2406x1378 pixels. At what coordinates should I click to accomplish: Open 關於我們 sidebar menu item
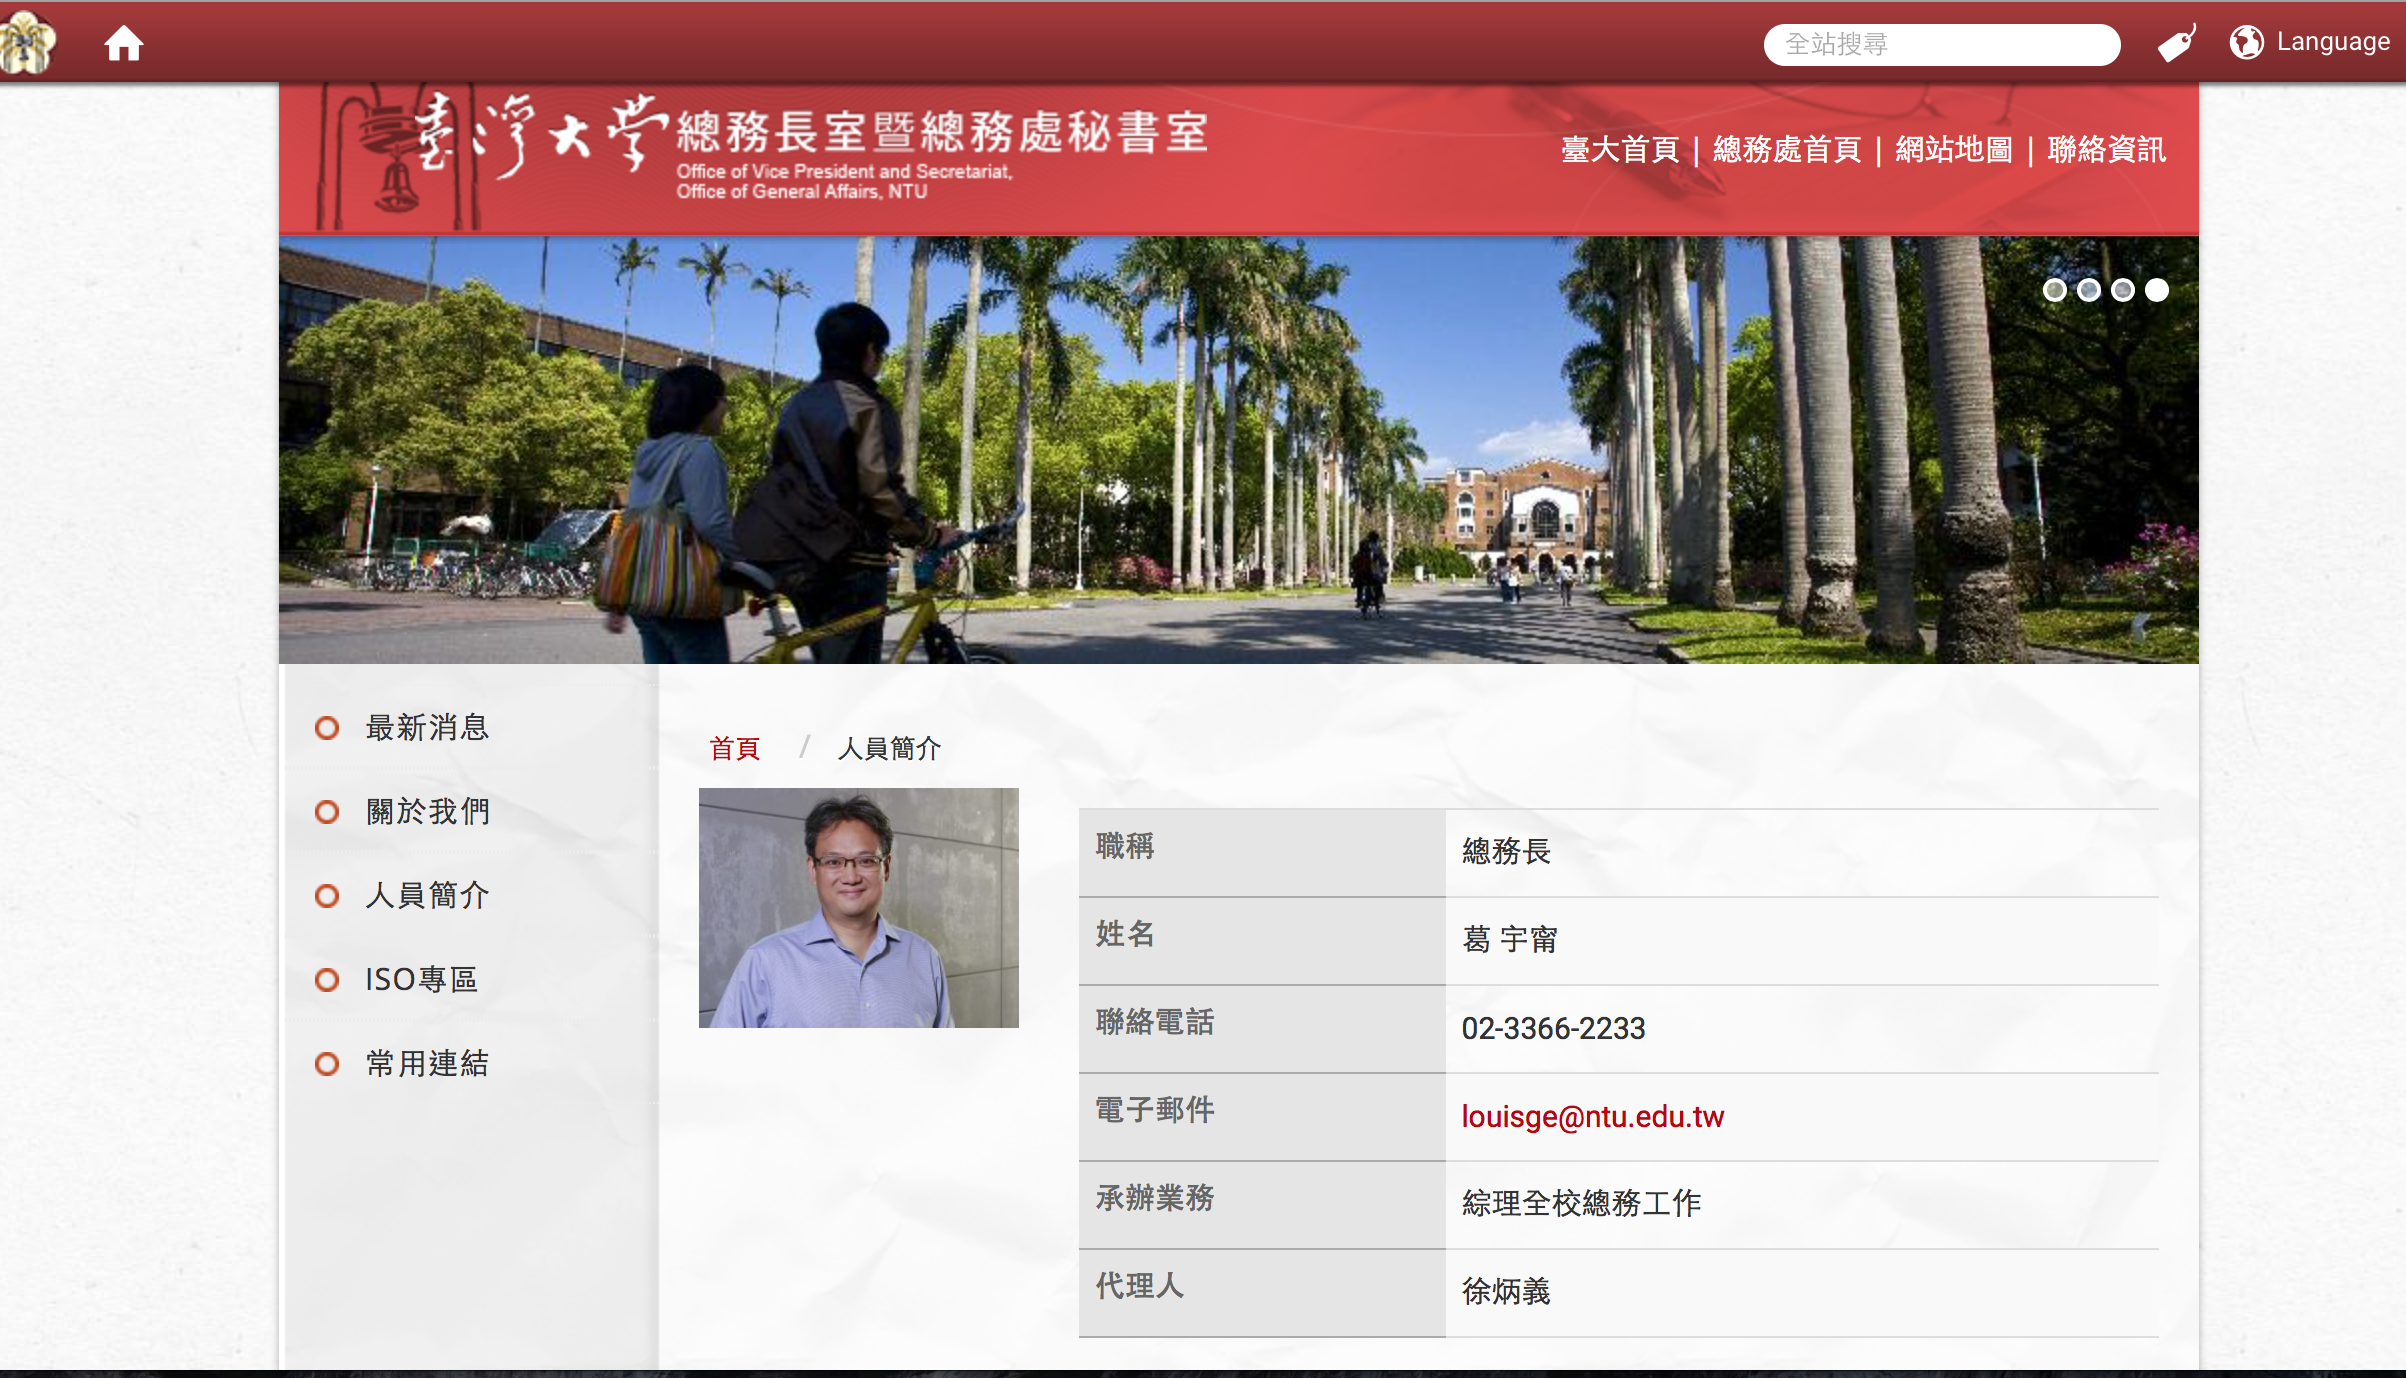[x=428, y=812]
